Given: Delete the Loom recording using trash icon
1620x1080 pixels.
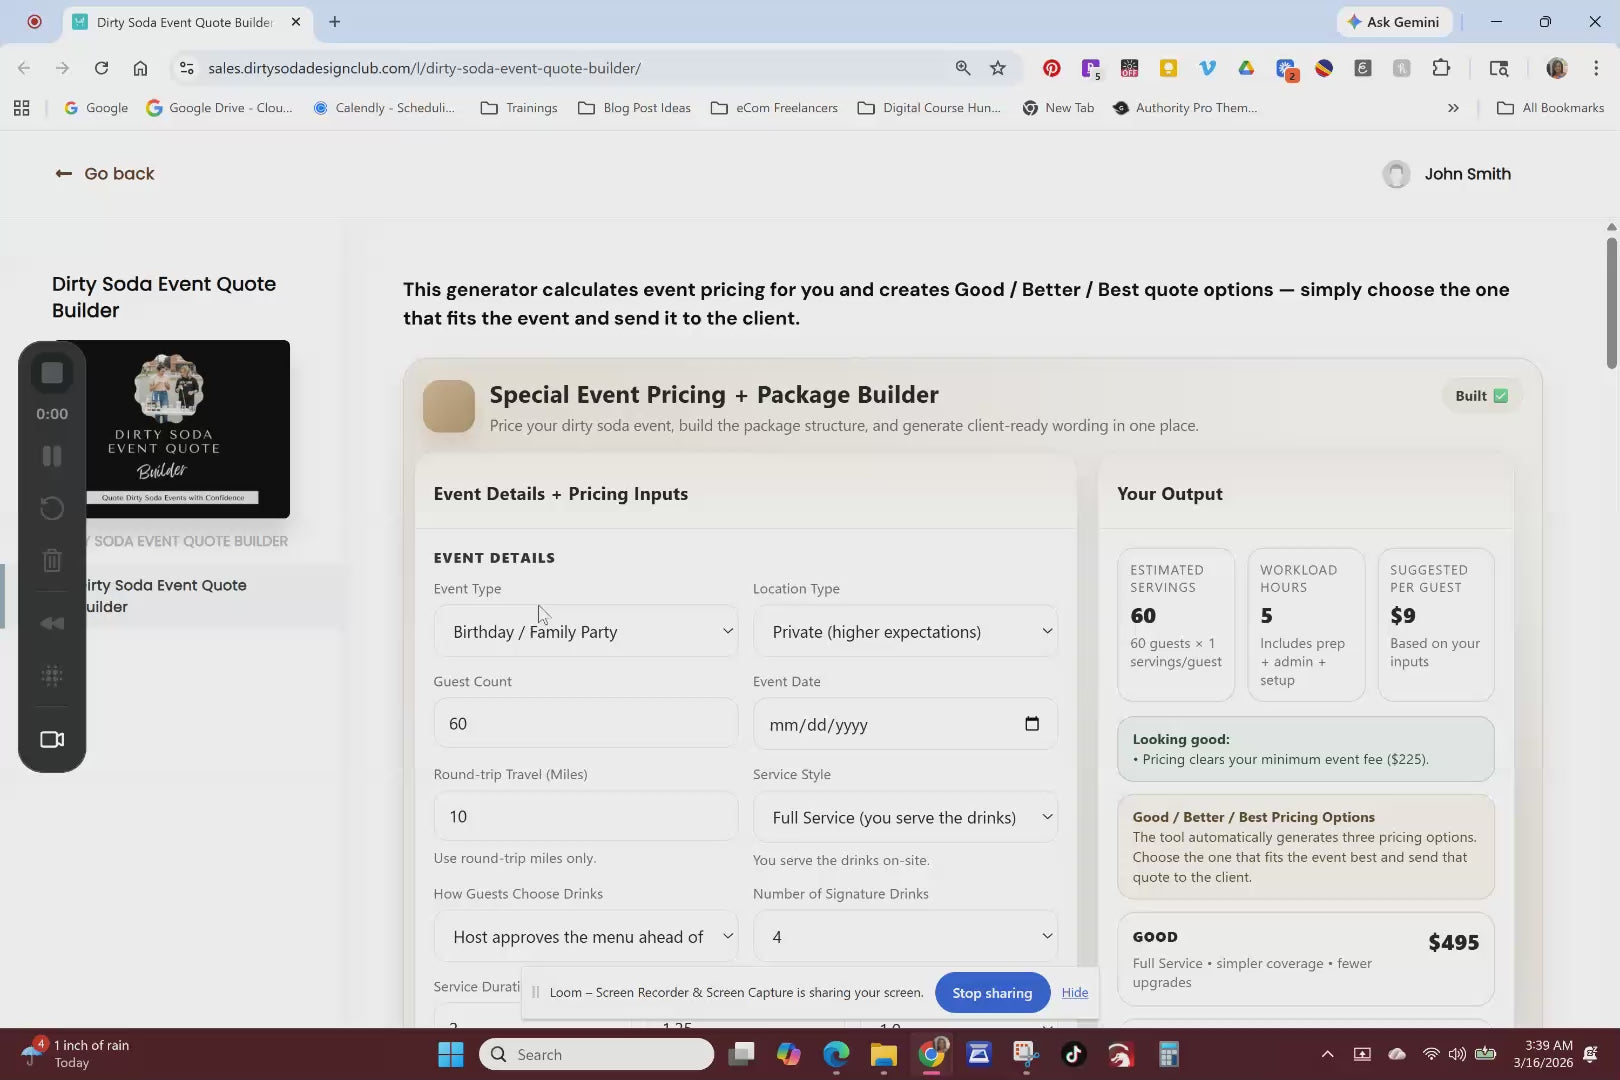Looking at the screenshot, I should click(52, 560).
